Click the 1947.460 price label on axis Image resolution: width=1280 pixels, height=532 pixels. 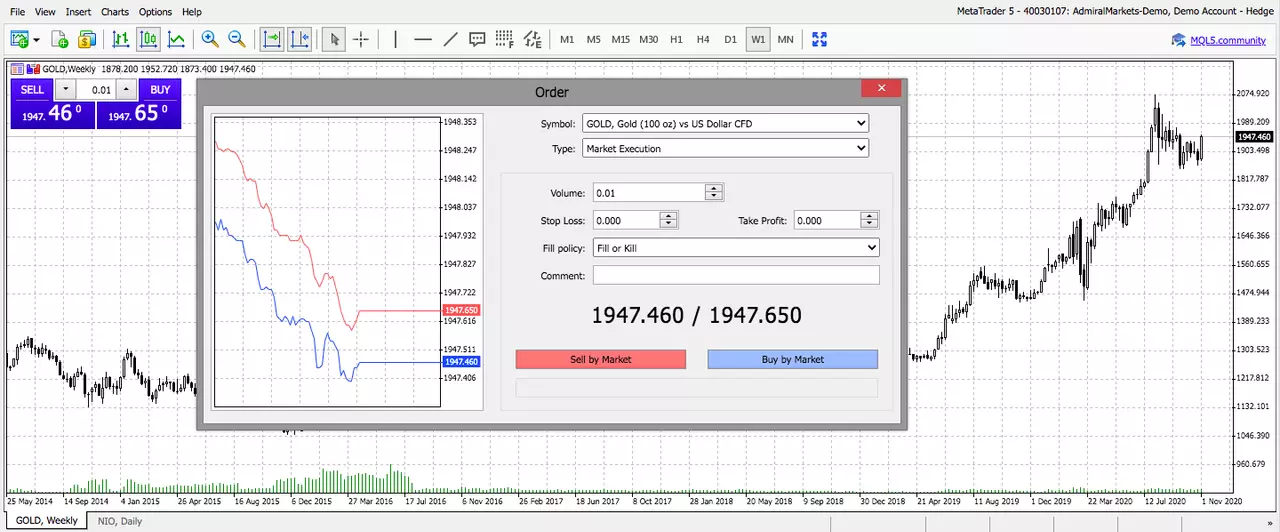[1253, 136]
